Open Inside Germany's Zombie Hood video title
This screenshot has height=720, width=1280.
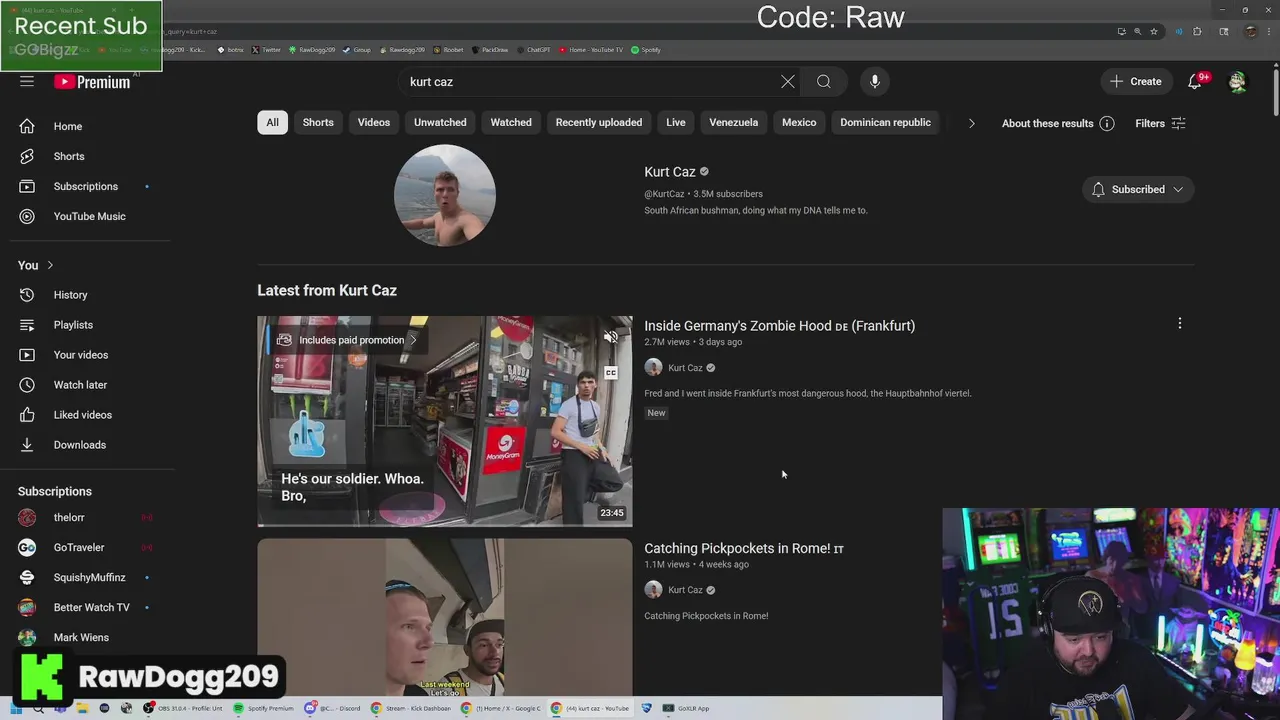[x=780, y=326]
